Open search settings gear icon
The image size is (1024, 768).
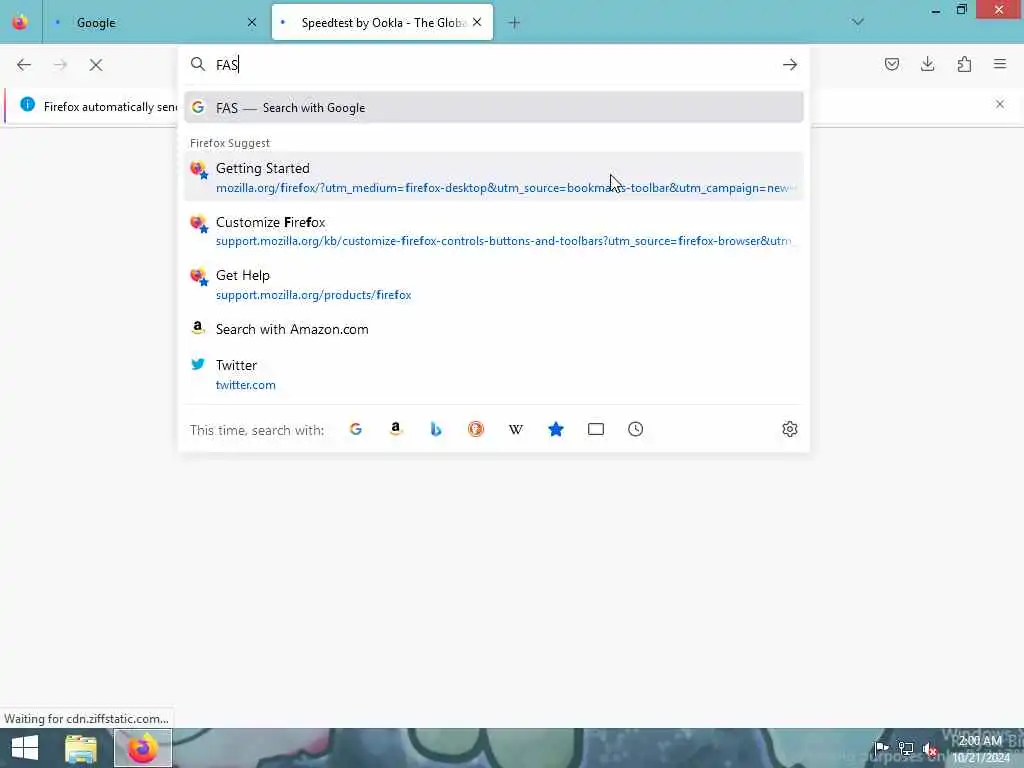click(790, 429)
